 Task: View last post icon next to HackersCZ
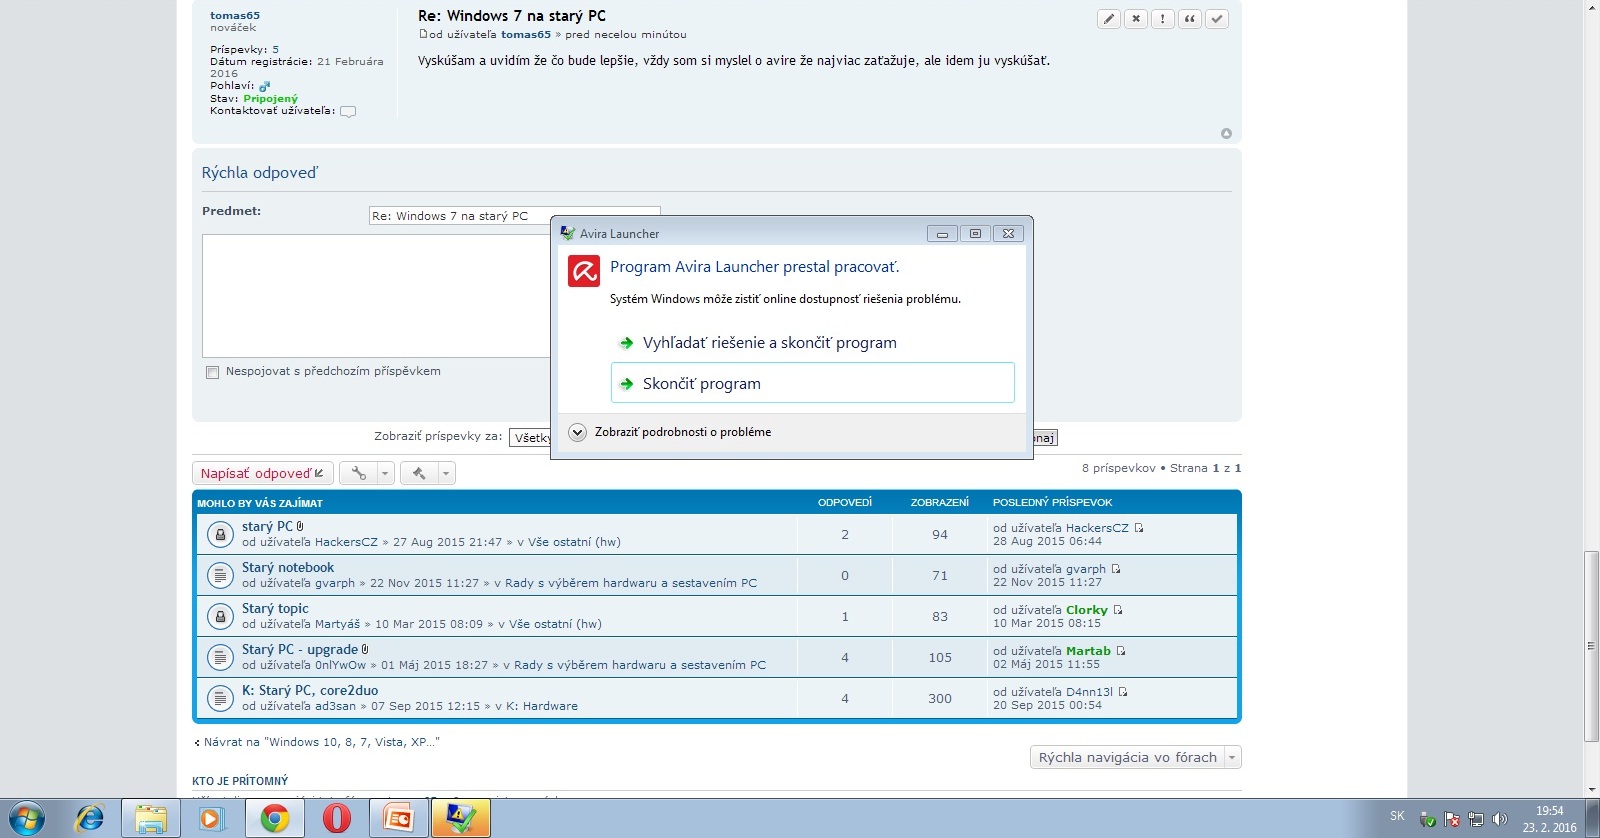(1139, 528)
